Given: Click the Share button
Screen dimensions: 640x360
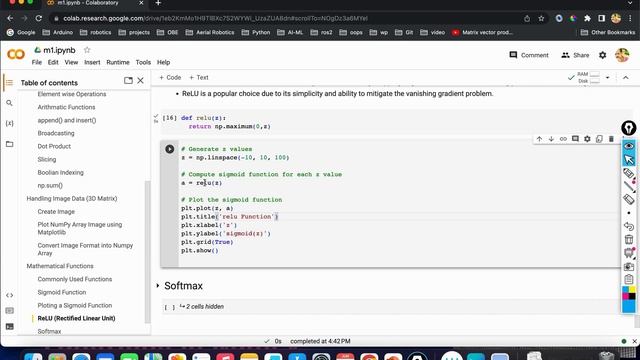Looking at the screenshot, I should (575, 55).
